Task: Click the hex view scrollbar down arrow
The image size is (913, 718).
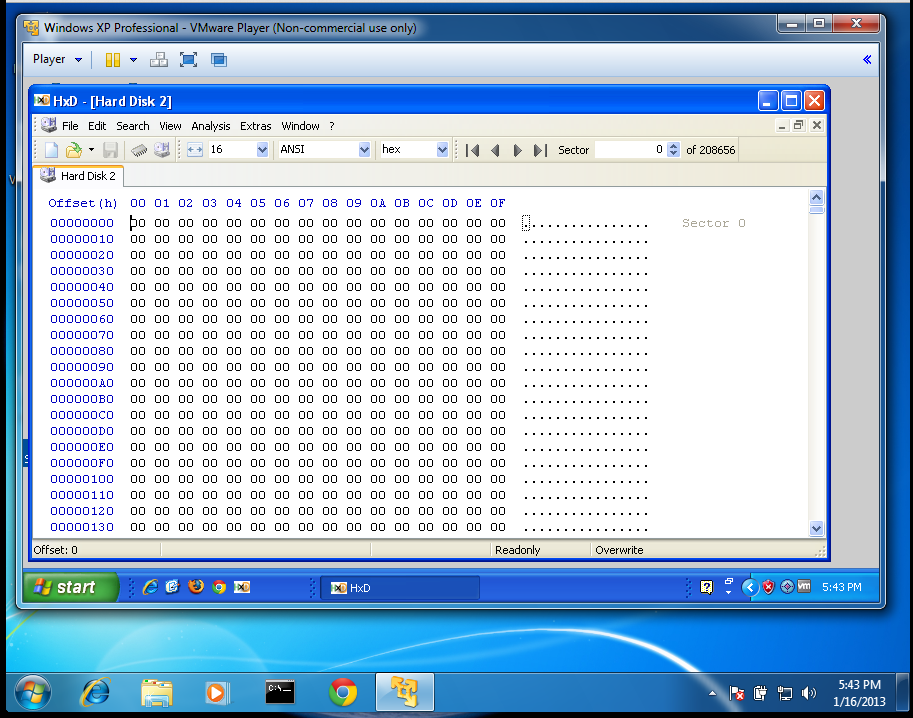Action: coord(816,528)
